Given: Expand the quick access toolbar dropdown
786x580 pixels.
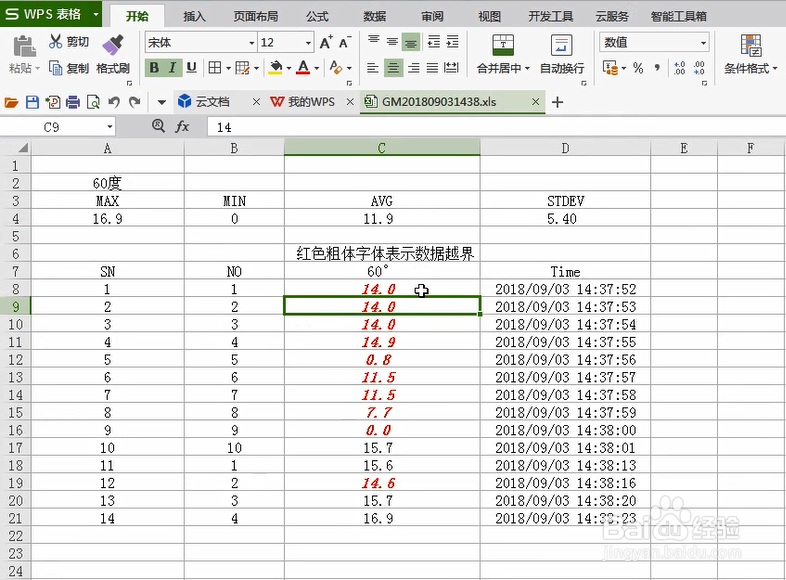Looking at the screenshot, I should point(161,103).
